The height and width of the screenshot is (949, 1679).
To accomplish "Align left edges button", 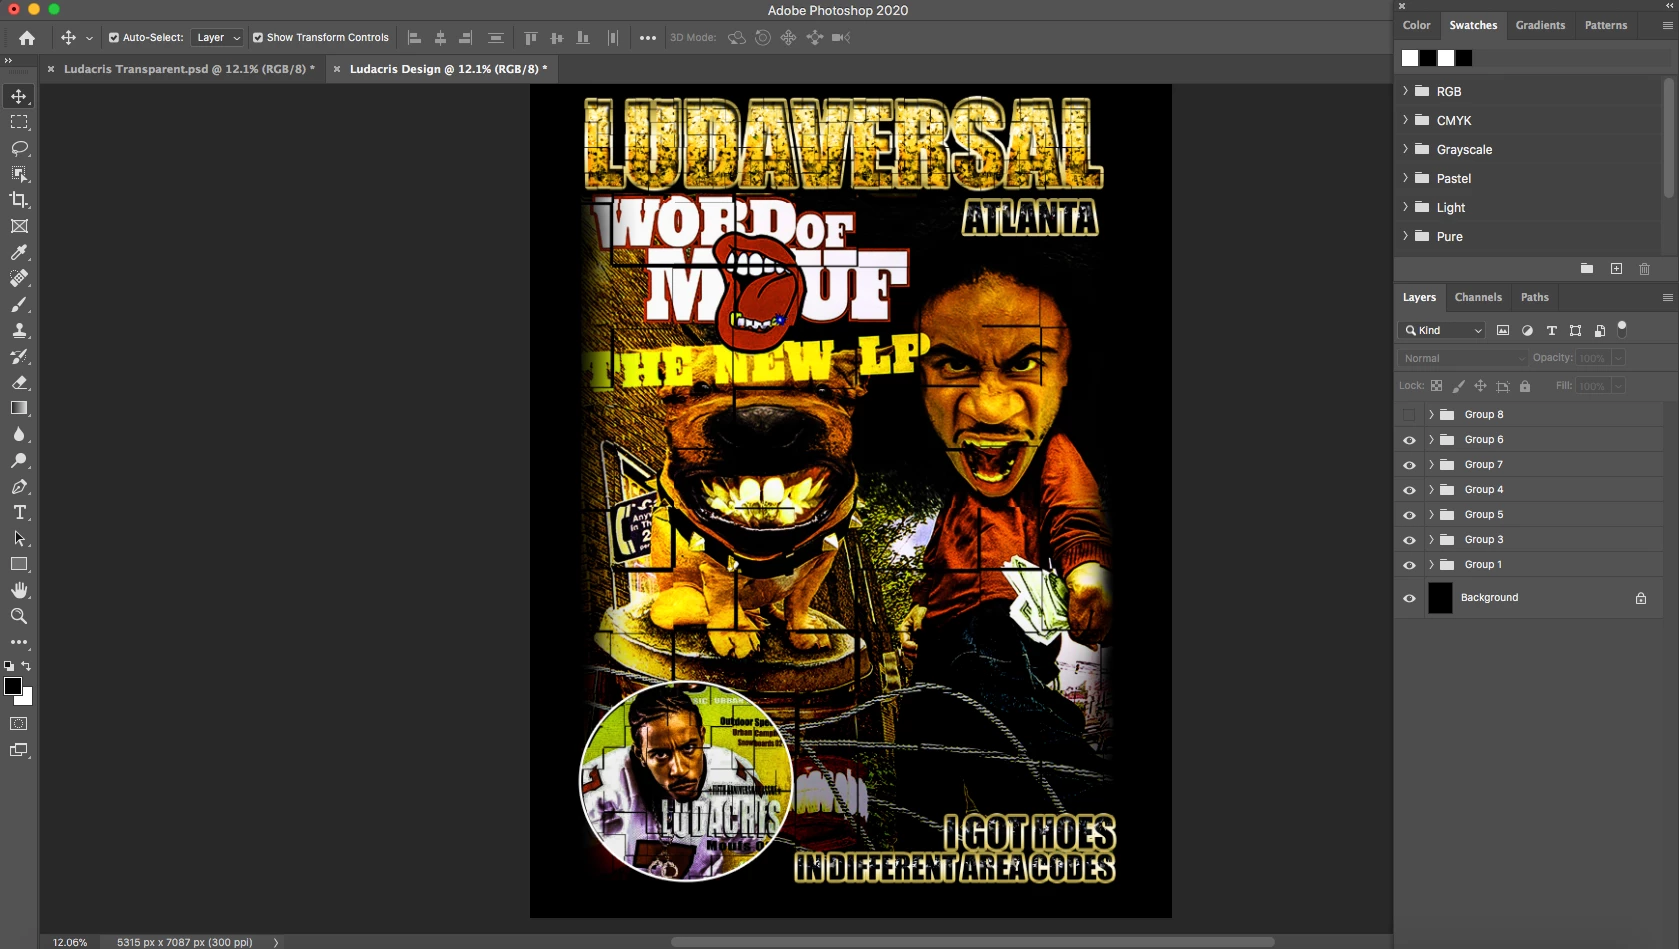I will point(414,38).
